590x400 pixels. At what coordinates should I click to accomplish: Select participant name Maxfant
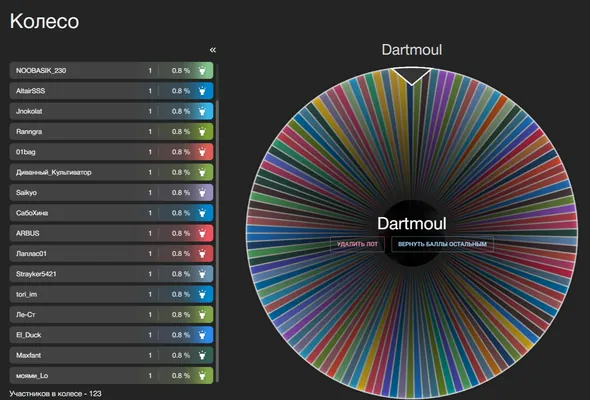(x=29, y=355)
